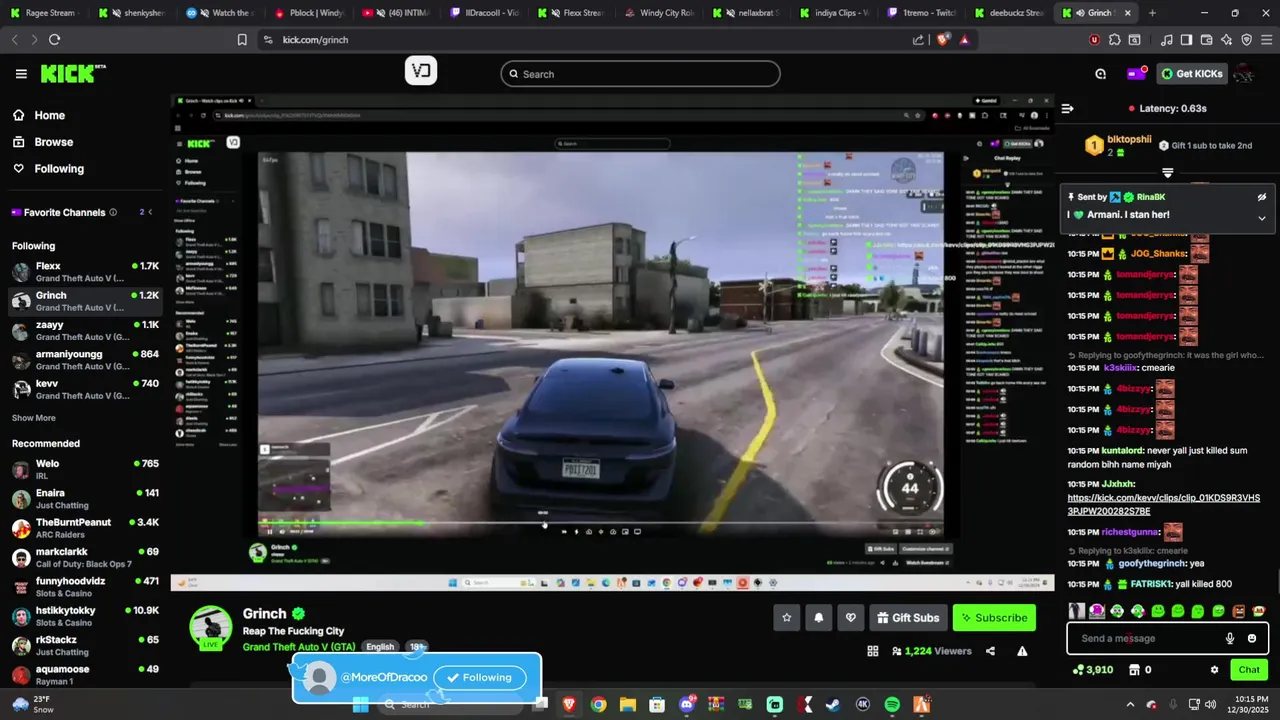Click the Kick search field

[640, 74]
